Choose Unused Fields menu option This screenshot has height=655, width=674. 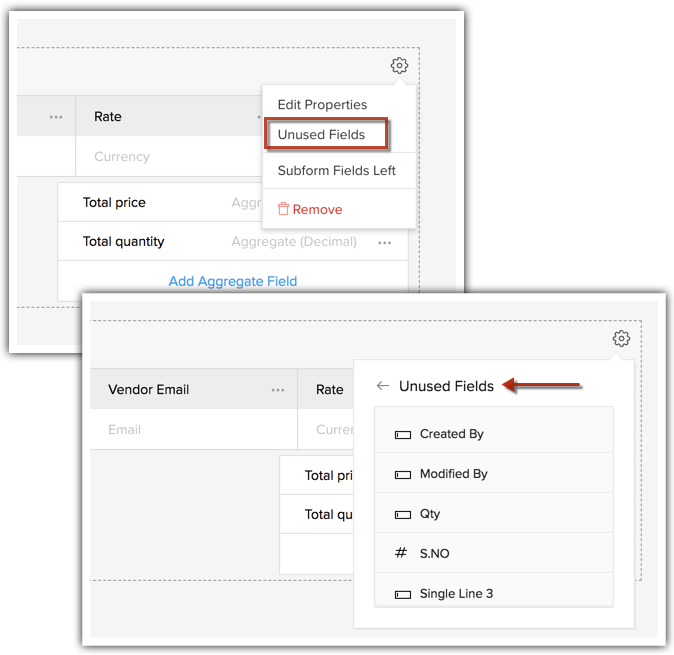pyautogui.click(x=324, y=134)
